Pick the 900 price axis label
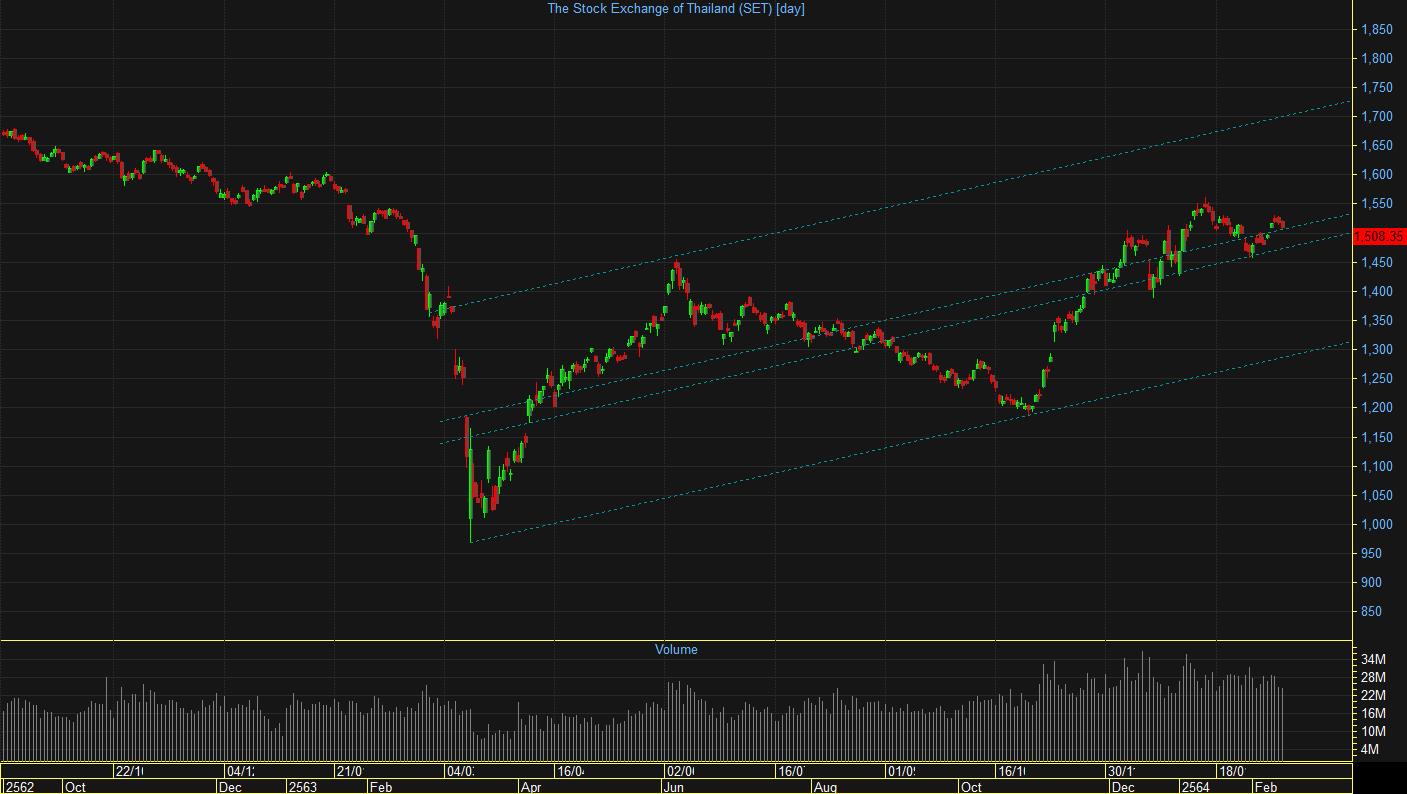Screen dimensions: 1407x794 1372,583
